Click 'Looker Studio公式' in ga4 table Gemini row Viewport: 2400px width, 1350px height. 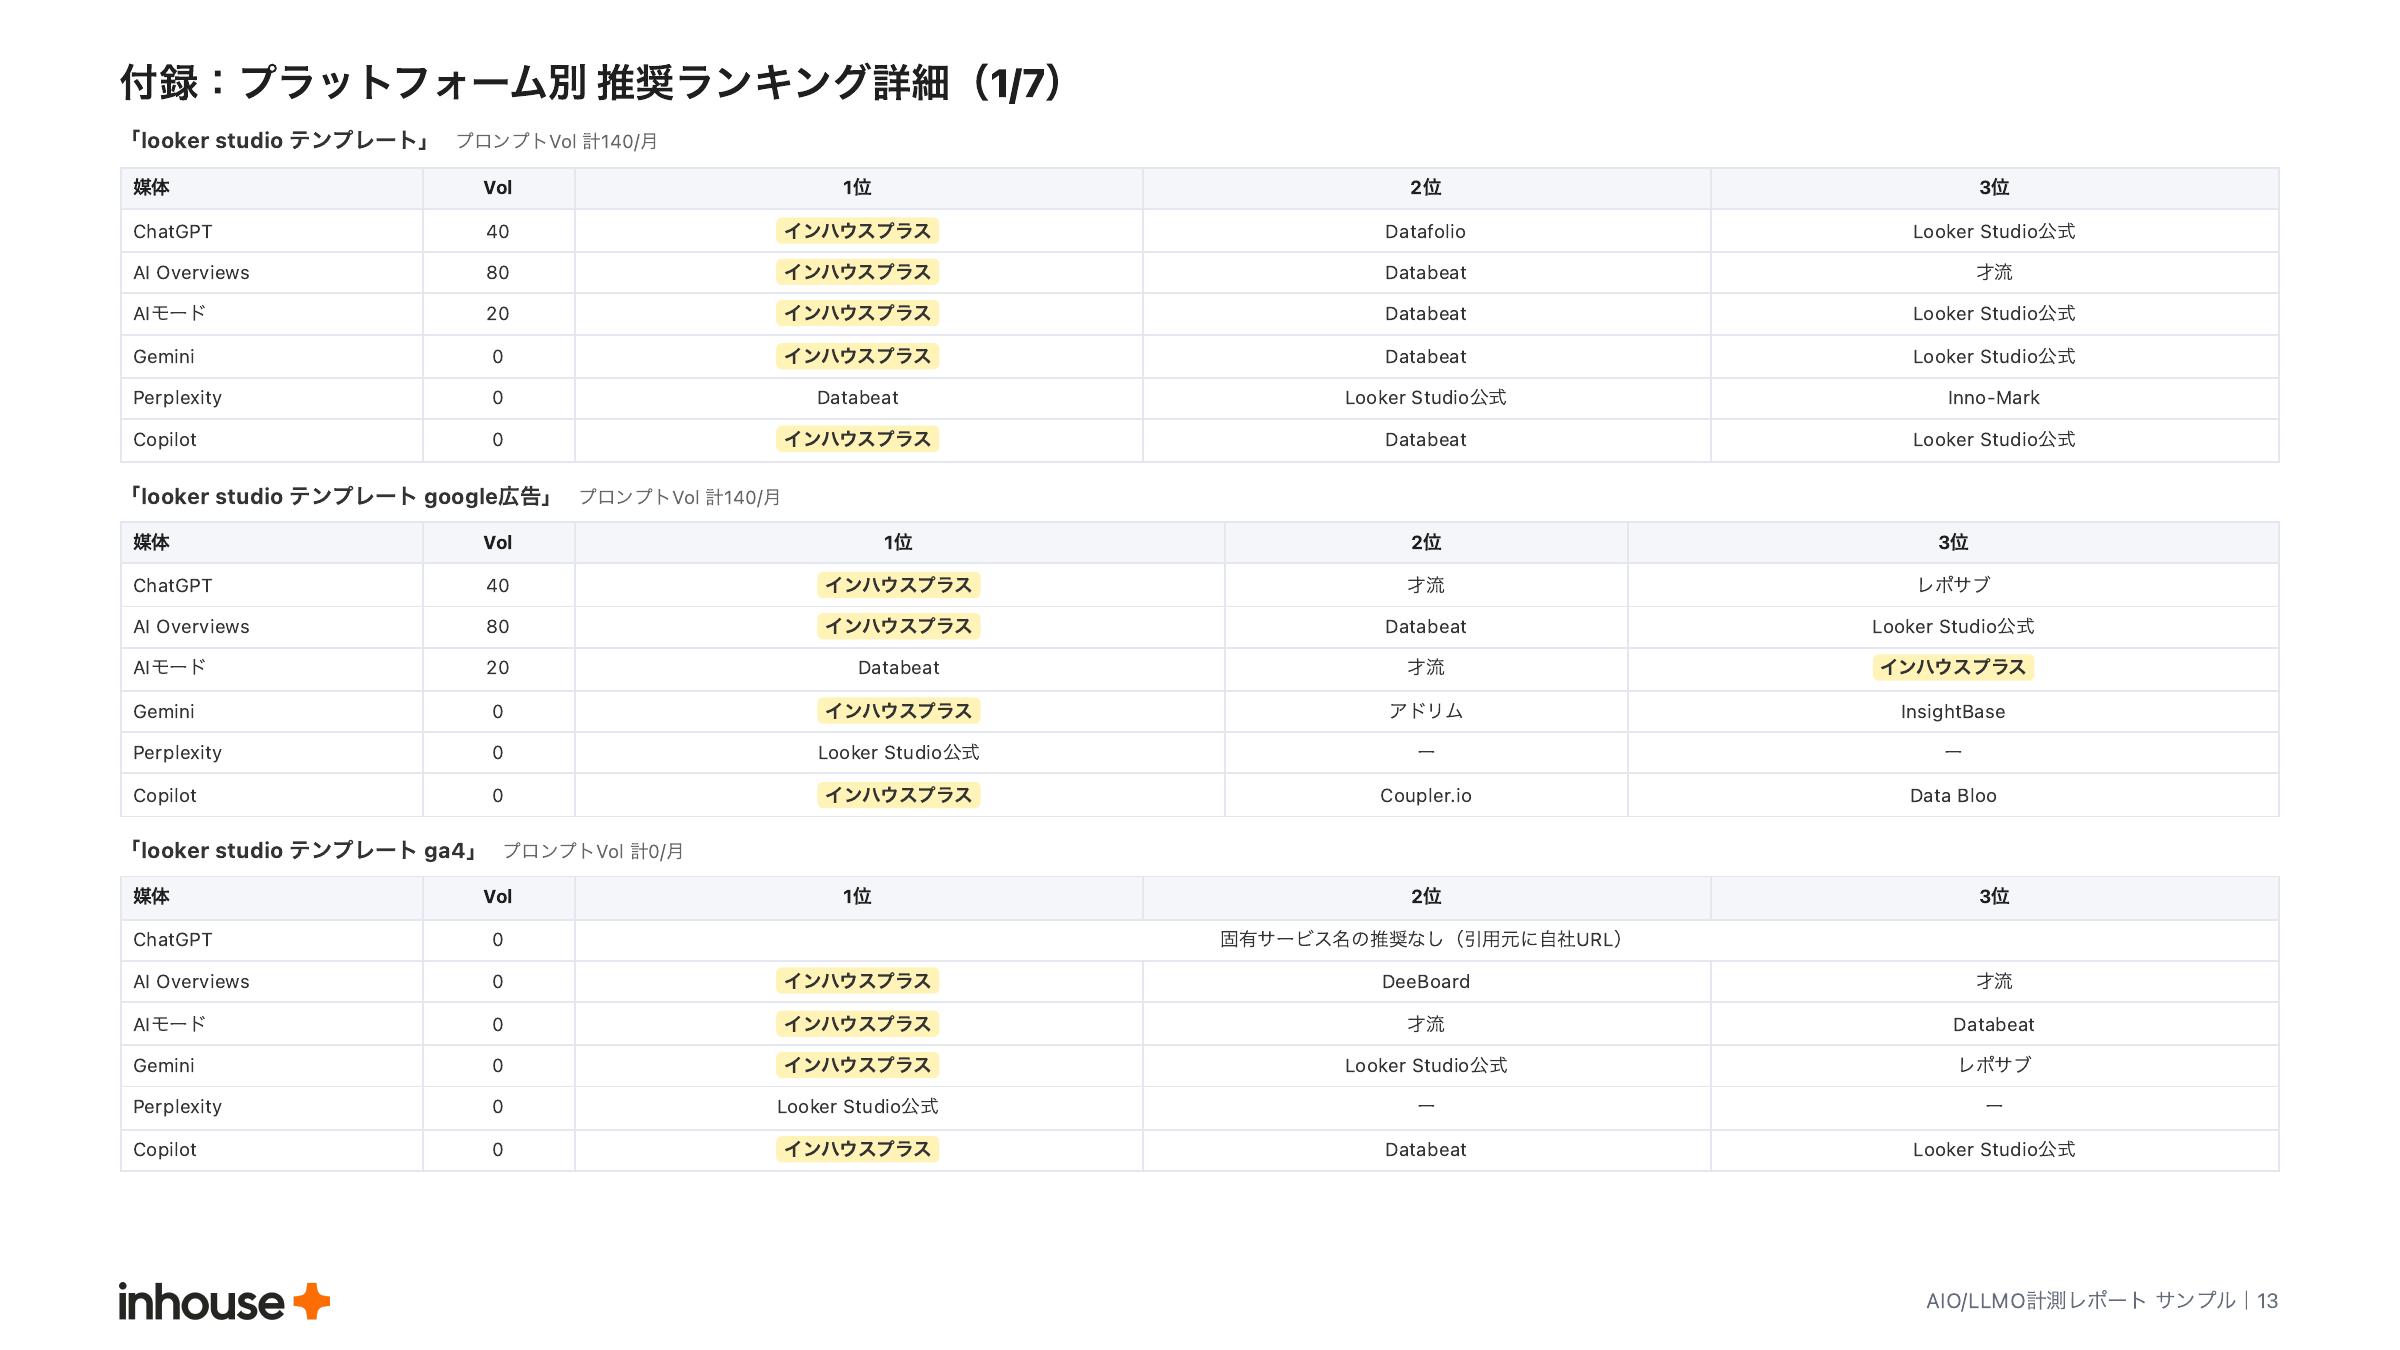[1425, 1066]
